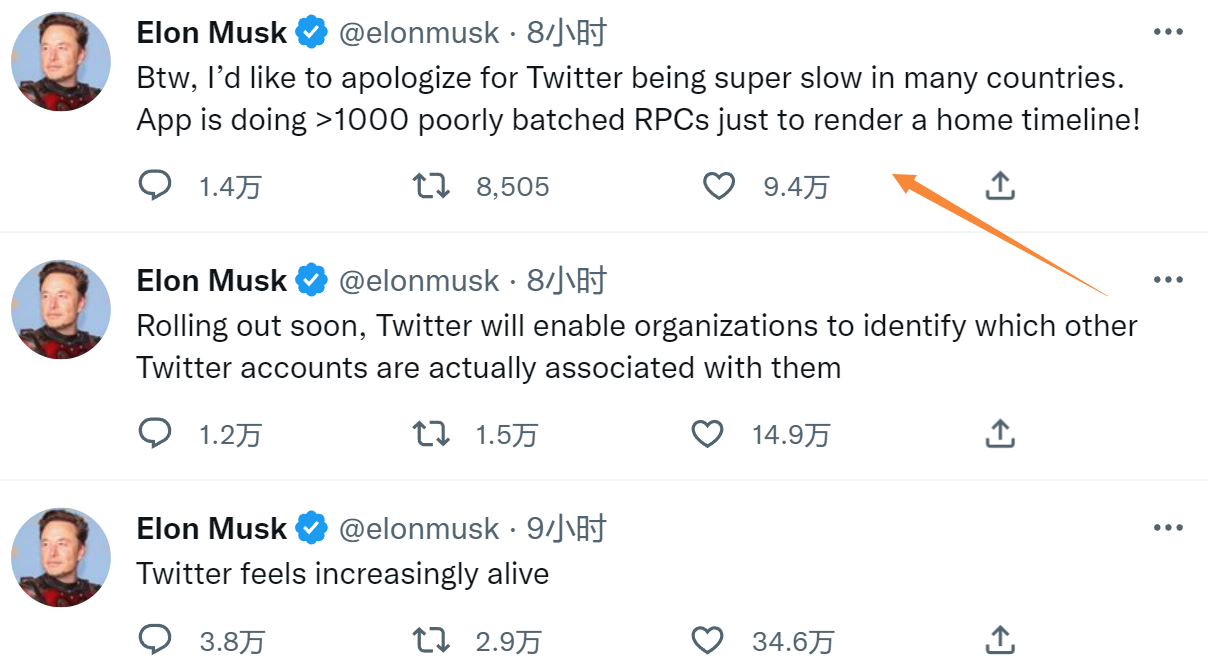Image resolution: width=1208 pixels, height=663 pixels.
Task: Retweet the organizations identify accounts tweet
Action: pos(432,434)
